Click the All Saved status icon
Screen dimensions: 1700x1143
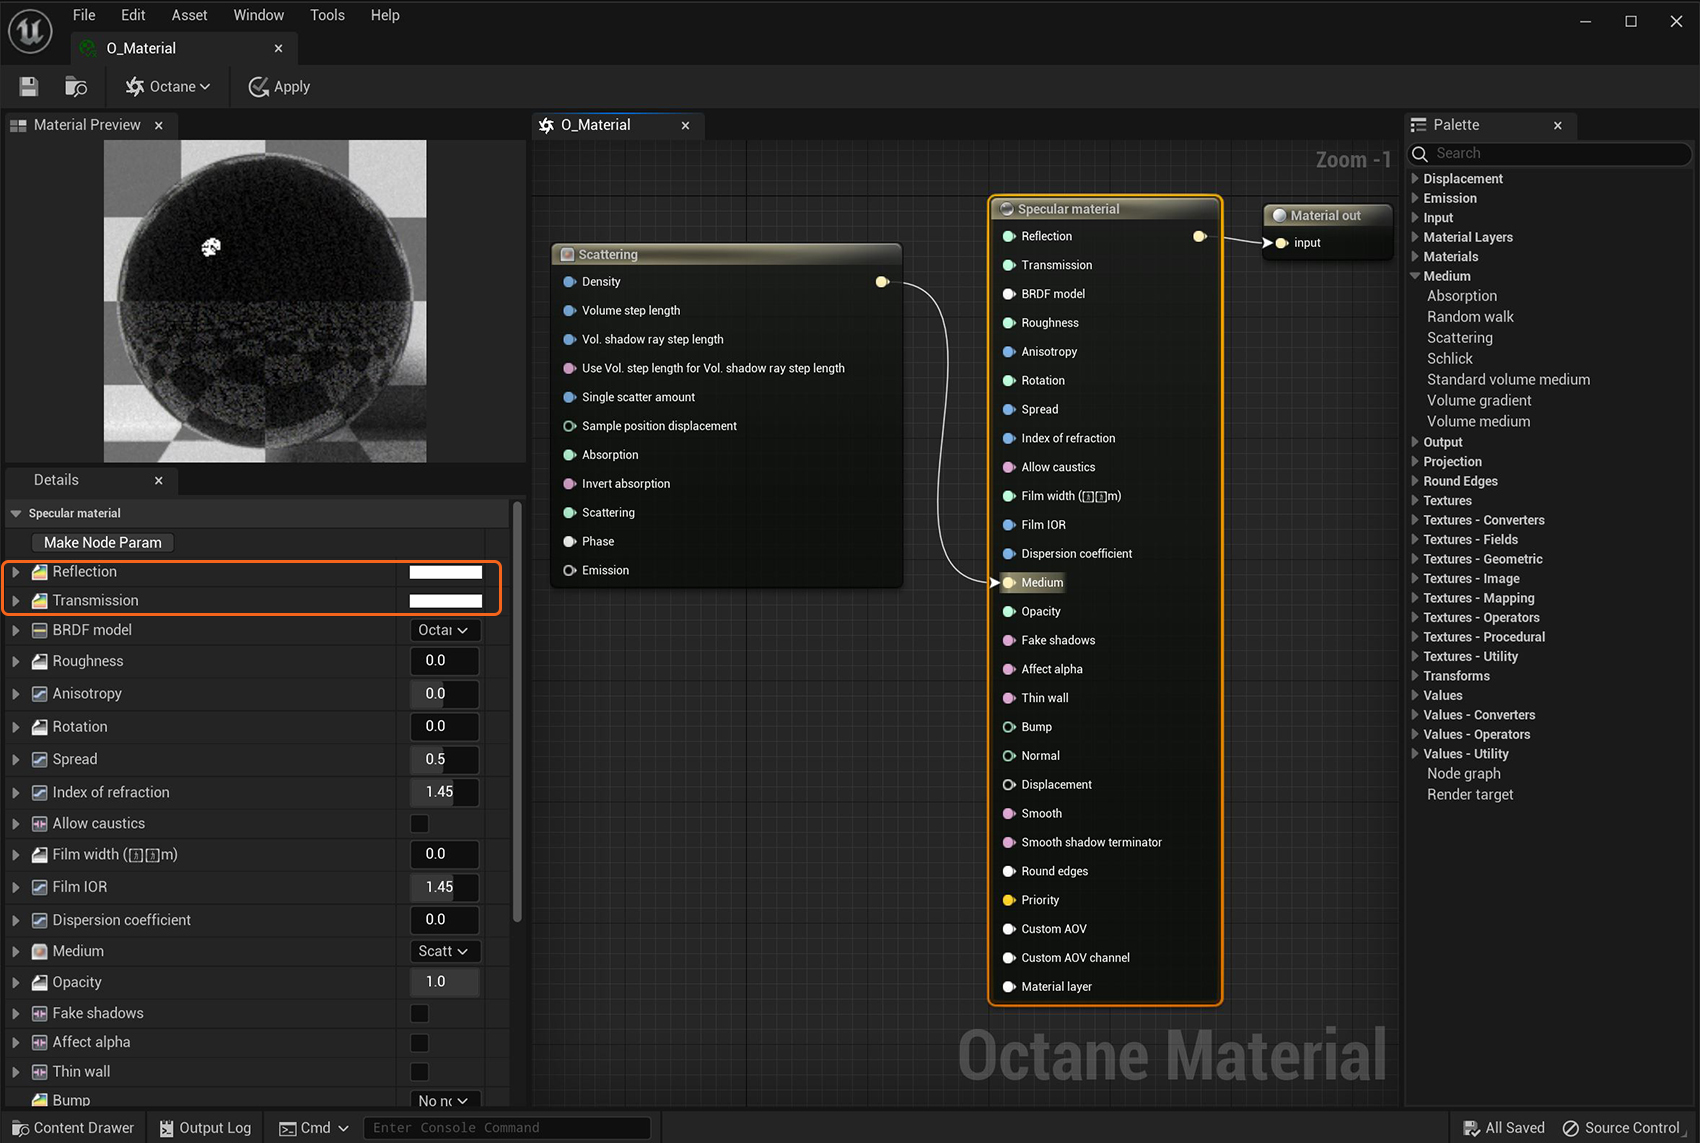coord(1472,1128)
